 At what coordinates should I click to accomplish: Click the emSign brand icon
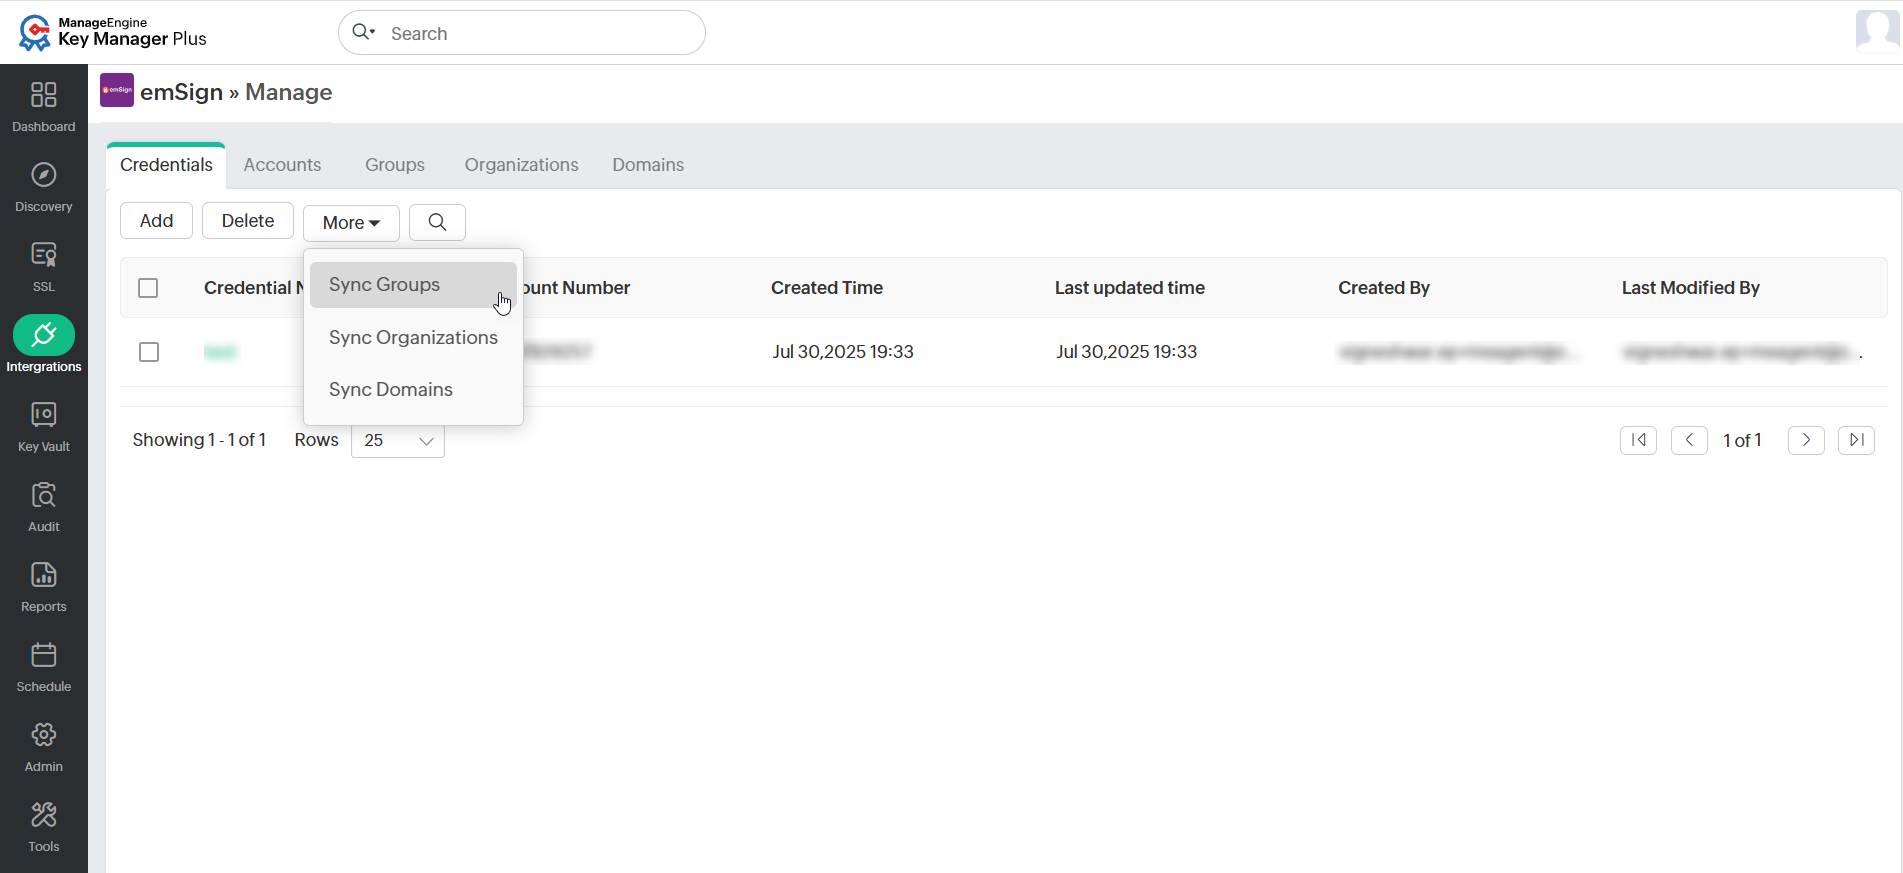[x=117, y=90]
